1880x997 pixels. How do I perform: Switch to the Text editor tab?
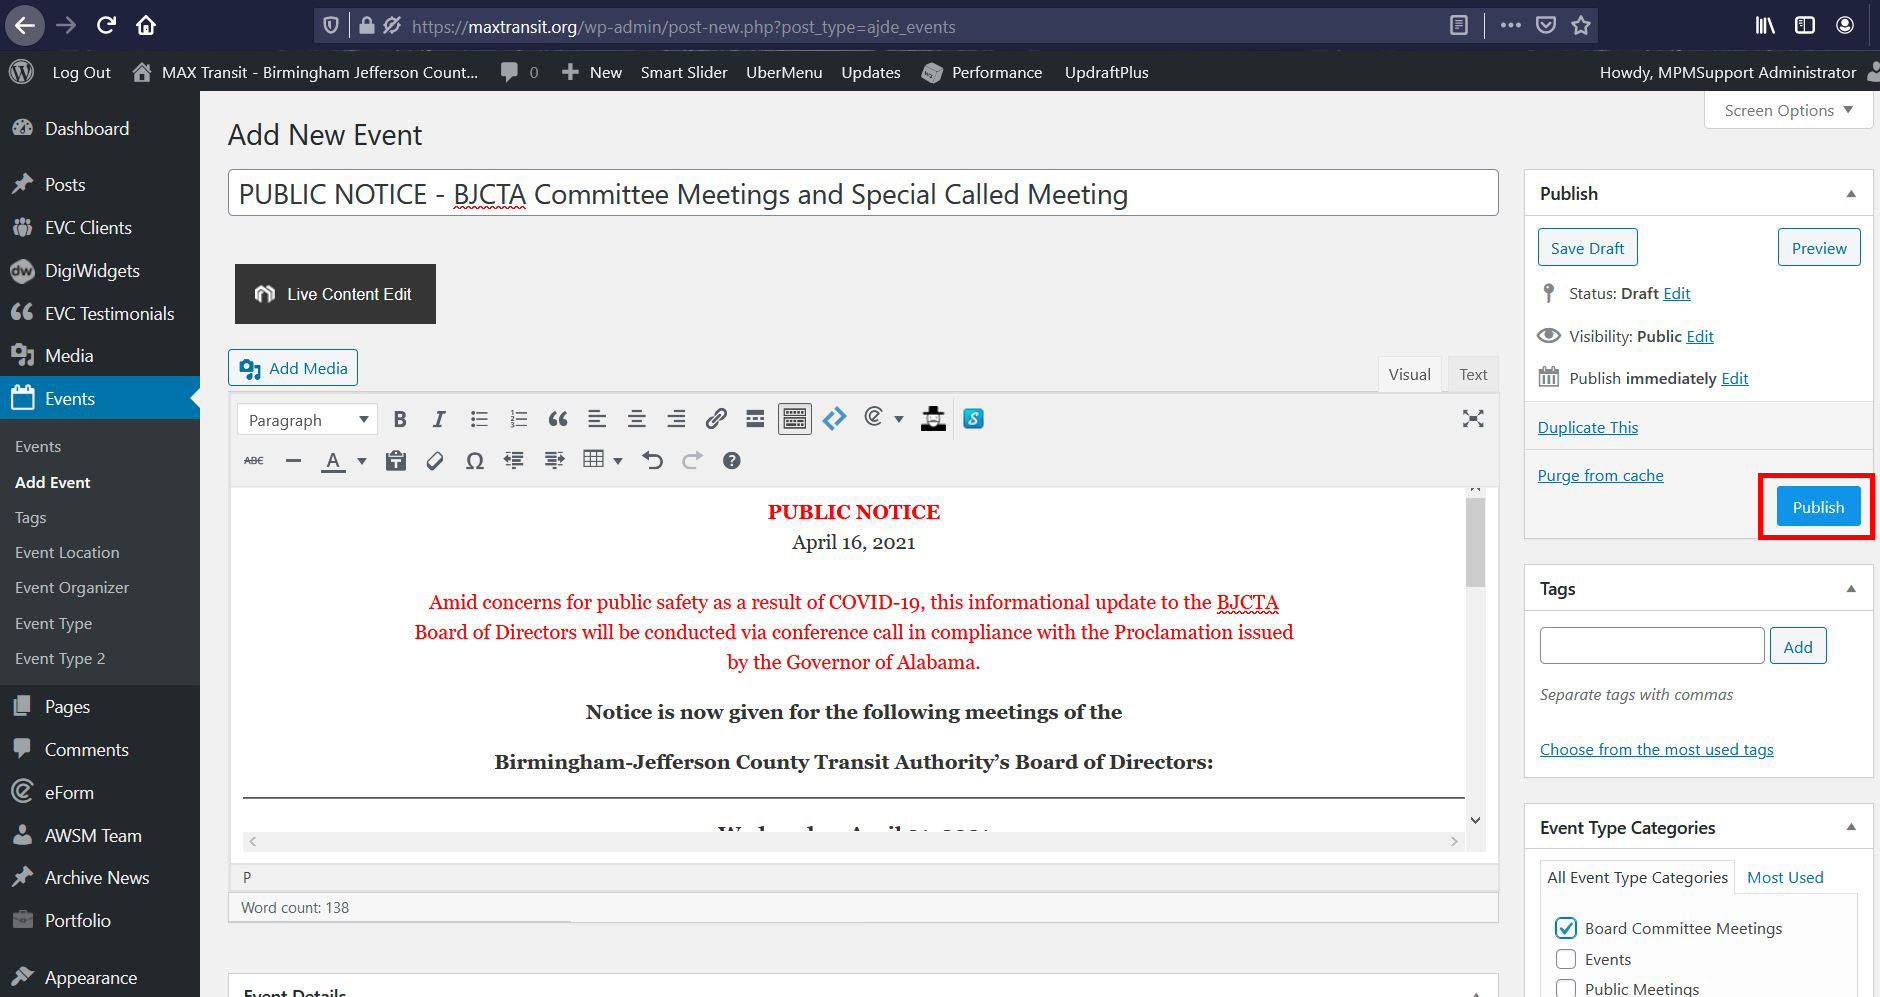coord(1473,374)
